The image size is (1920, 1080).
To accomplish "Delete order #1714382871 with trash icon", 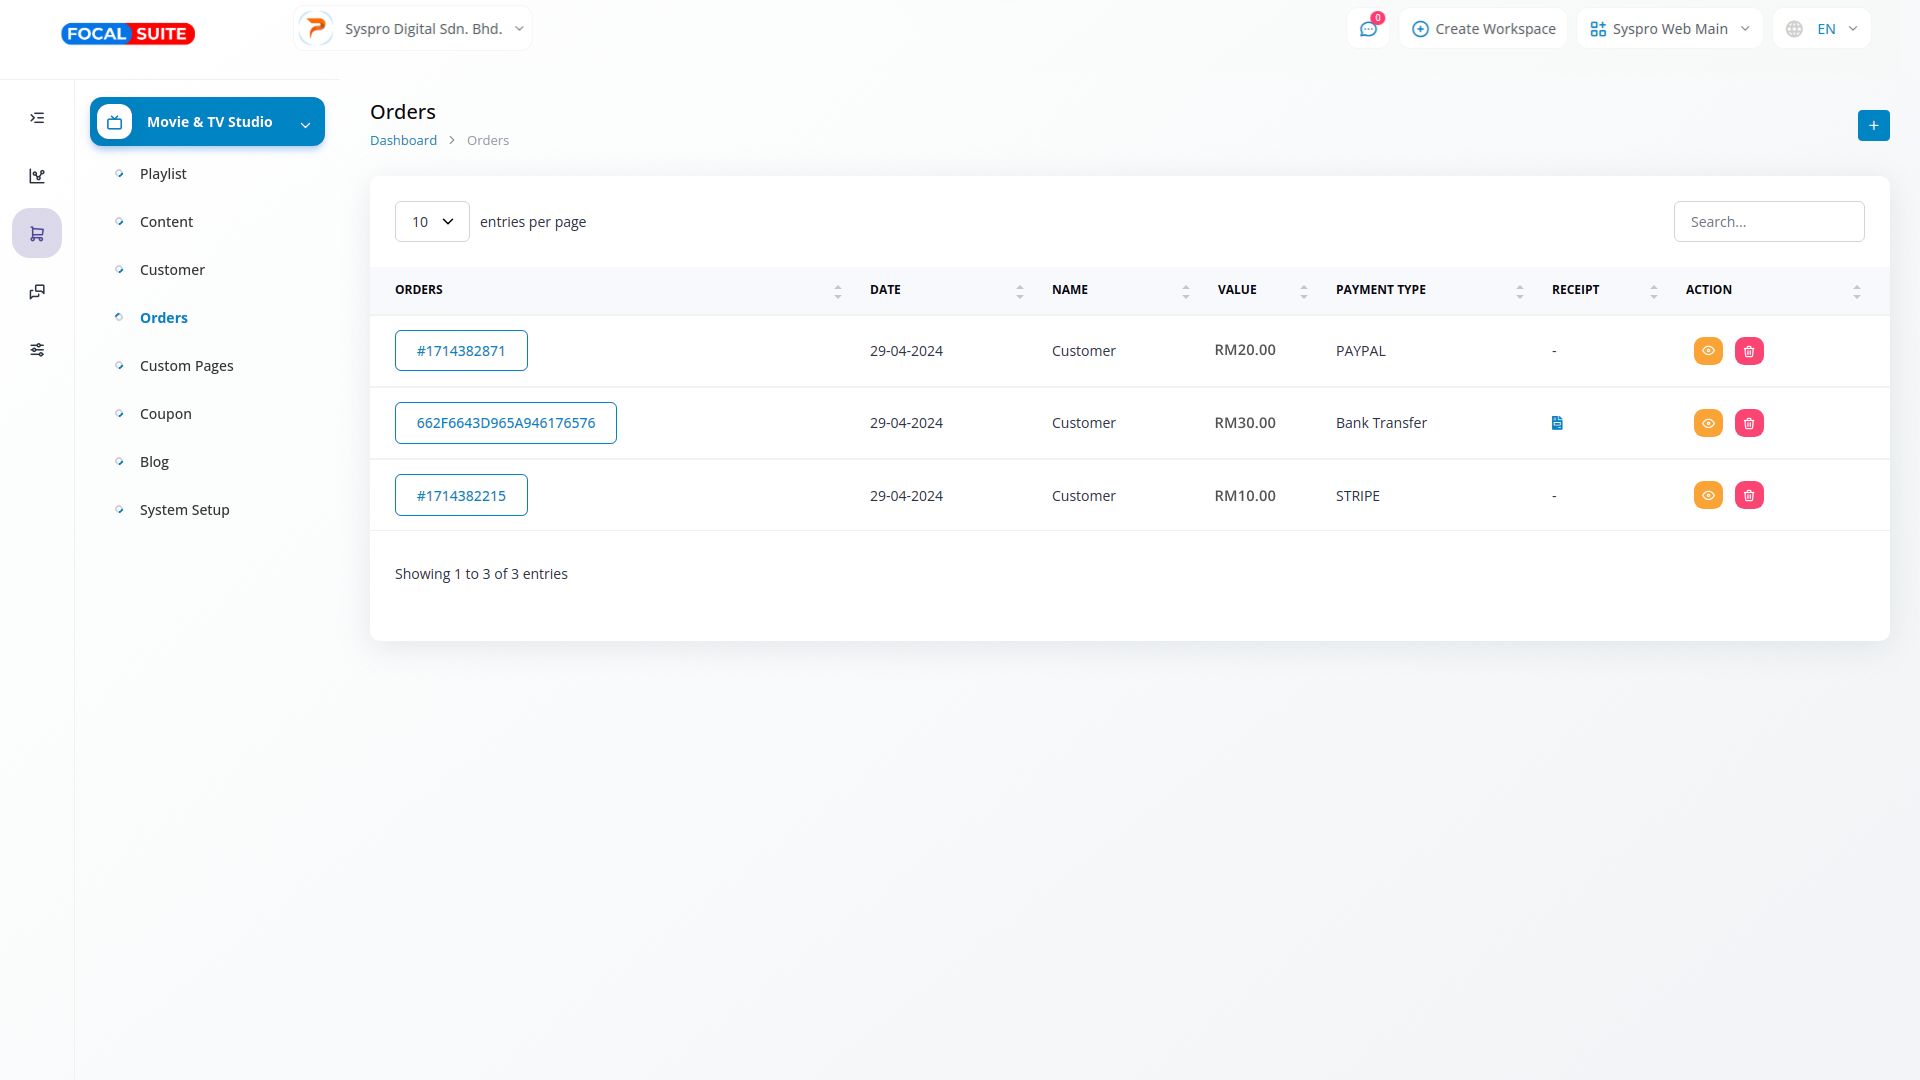I will (1749, 351).
